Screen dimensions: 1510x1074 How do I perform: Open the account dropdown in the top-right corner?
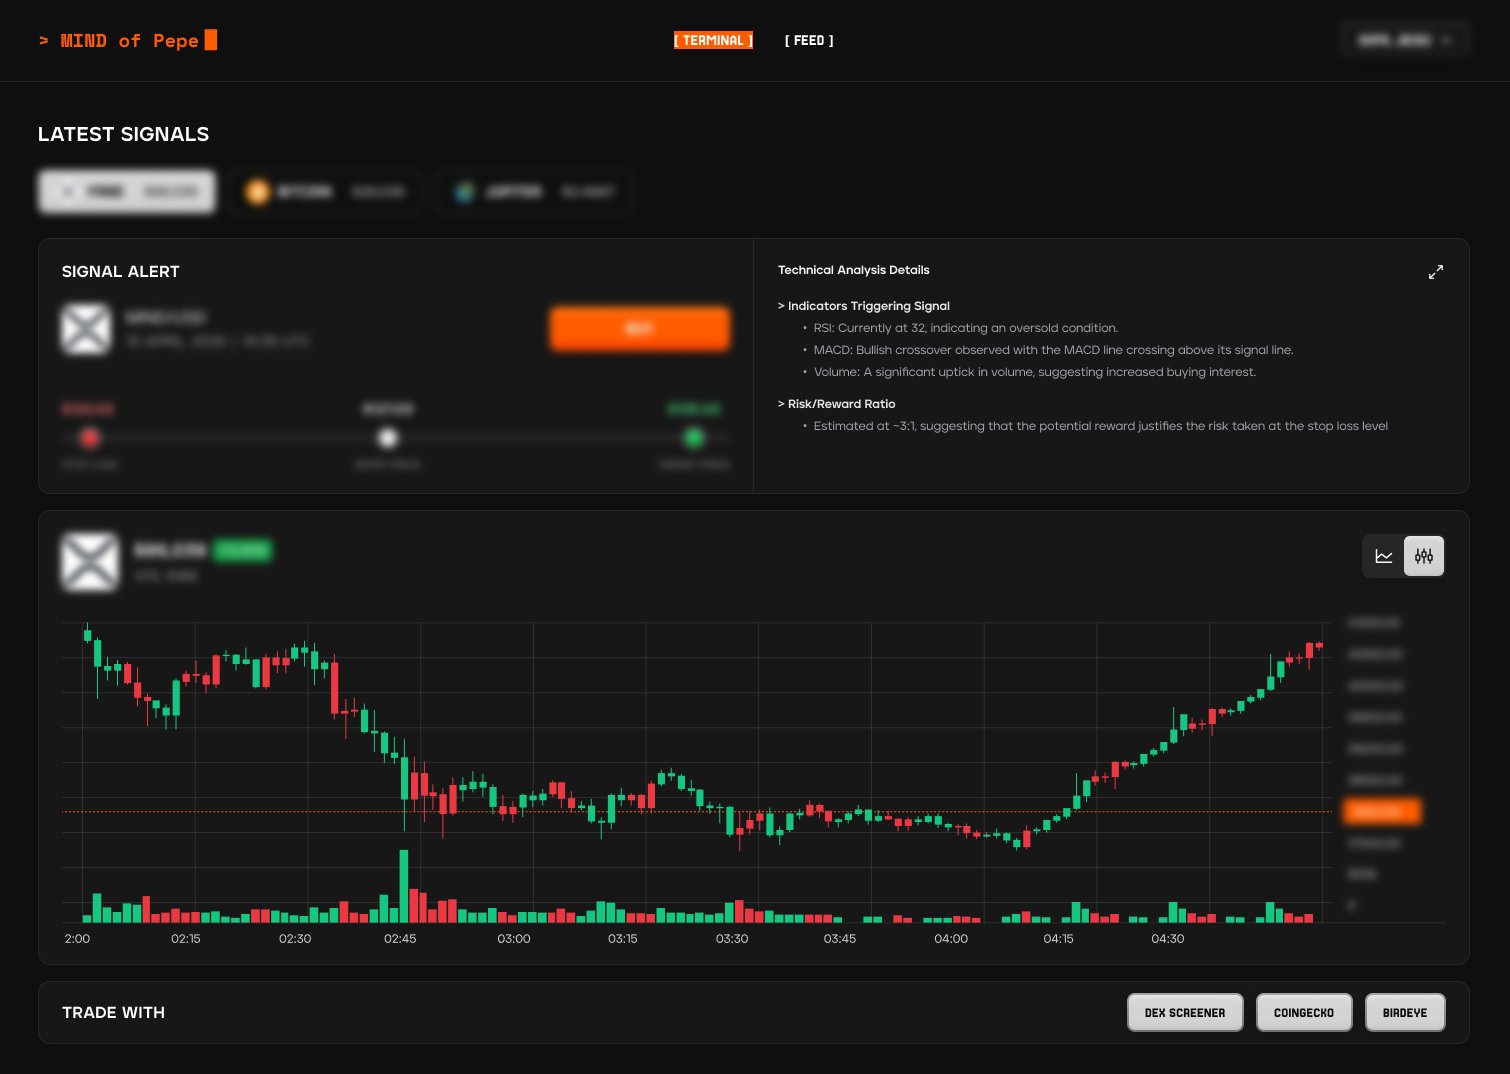(1405, 40)
